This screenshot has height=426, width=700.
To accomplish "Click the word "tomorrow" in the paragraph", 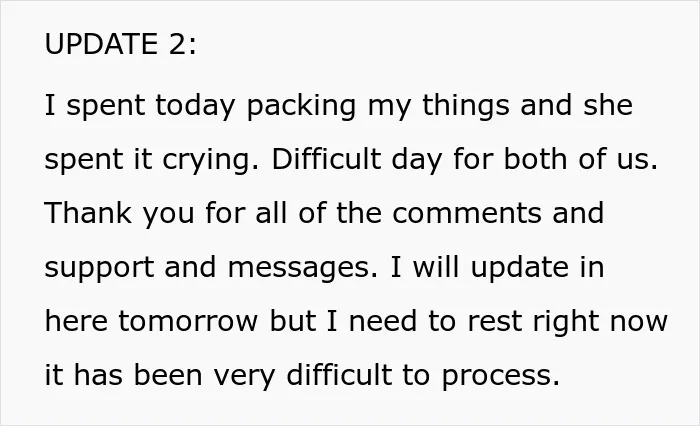I will click(188, 322).
